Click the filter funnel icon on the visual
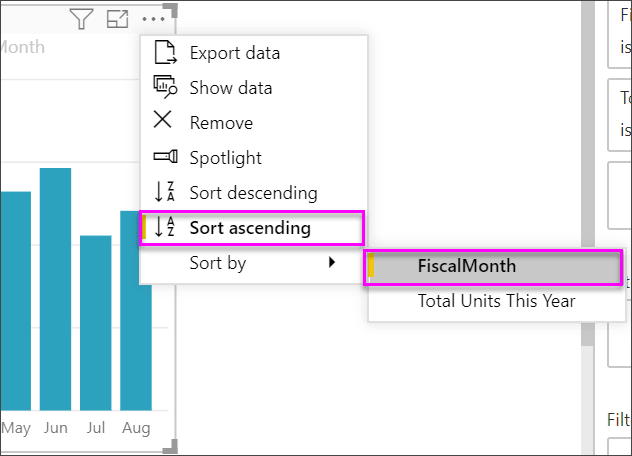Screen dimensions: 632x456 click(x=81, y=19)
